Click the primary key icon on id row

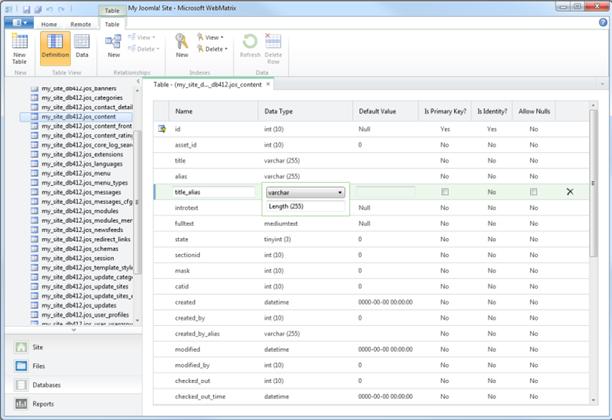[x=162, y=129]
